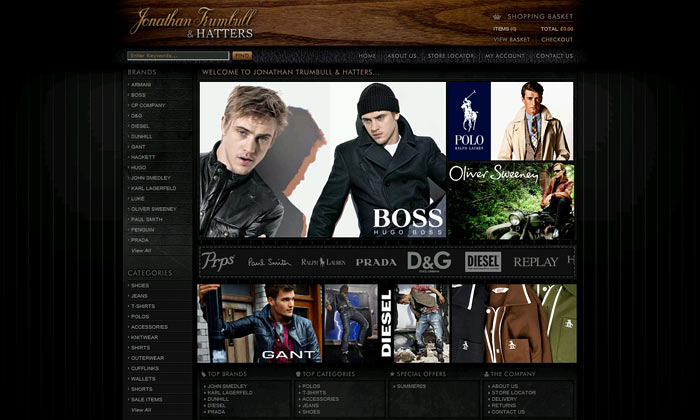Image resolution: width=700 pixels, height=420 pixels.
Task: Open the Penguin jackets promotional image
Action: (x=514, y=324)
